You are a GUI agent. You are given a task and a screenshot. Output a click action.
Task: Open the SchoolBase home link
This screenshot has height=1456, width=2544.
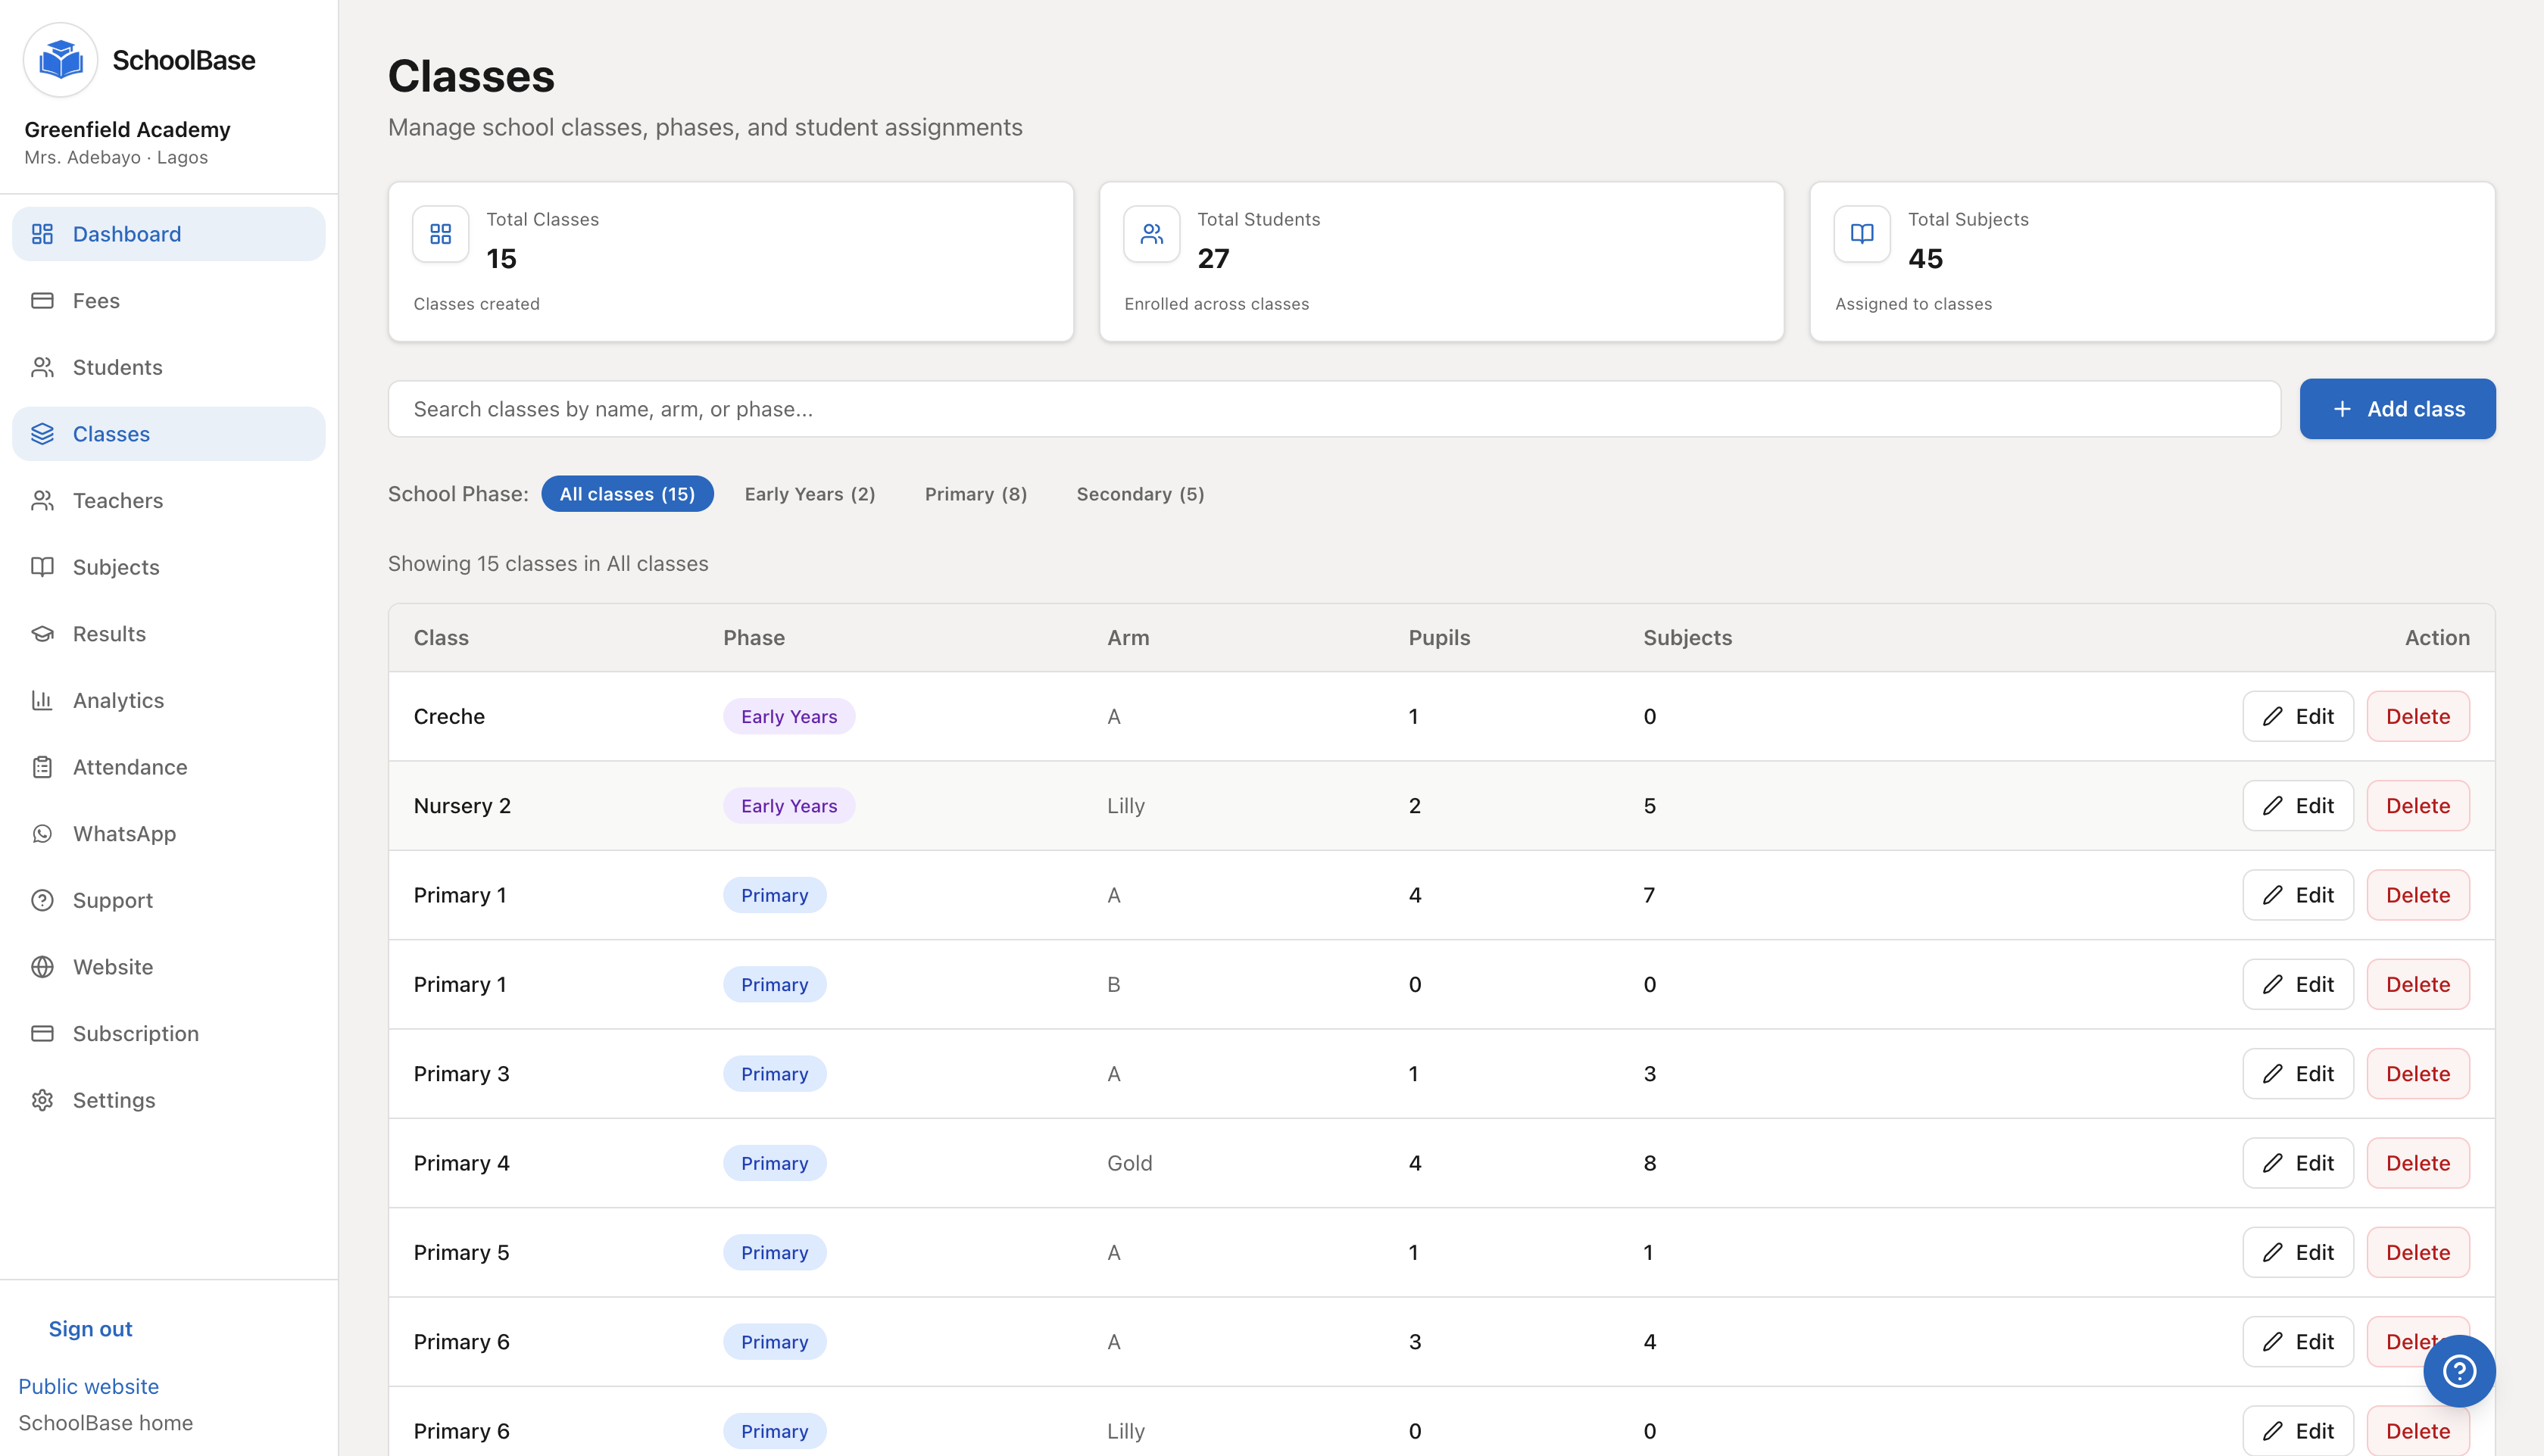106,1423
